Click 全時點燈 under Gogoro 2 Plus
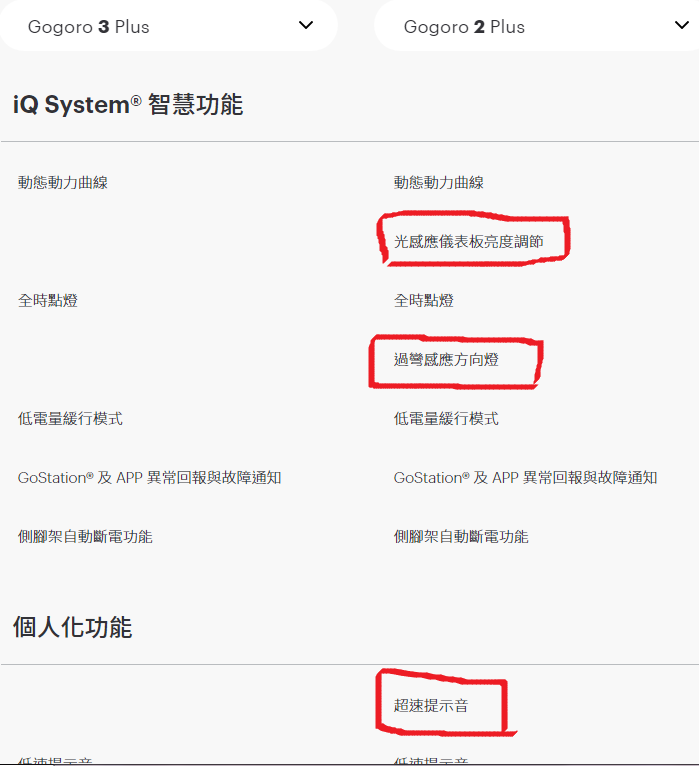The image size is (699, 776). tap(424, 300)
